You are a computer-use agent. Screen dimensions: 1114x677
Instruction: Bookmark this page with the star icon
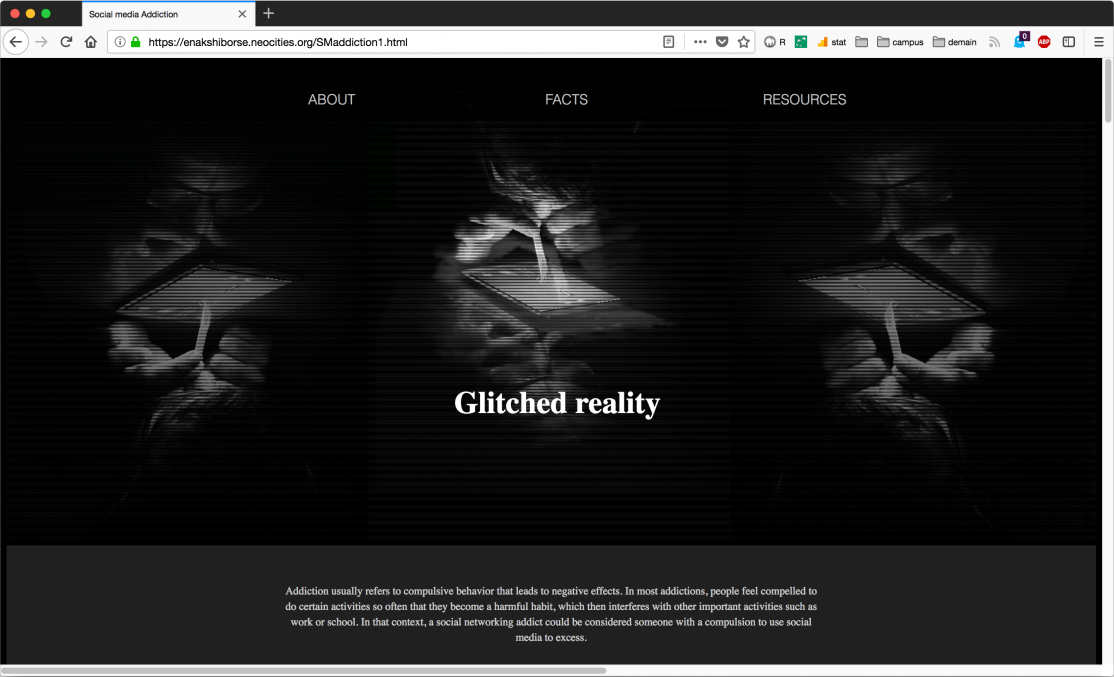point(743,42)
